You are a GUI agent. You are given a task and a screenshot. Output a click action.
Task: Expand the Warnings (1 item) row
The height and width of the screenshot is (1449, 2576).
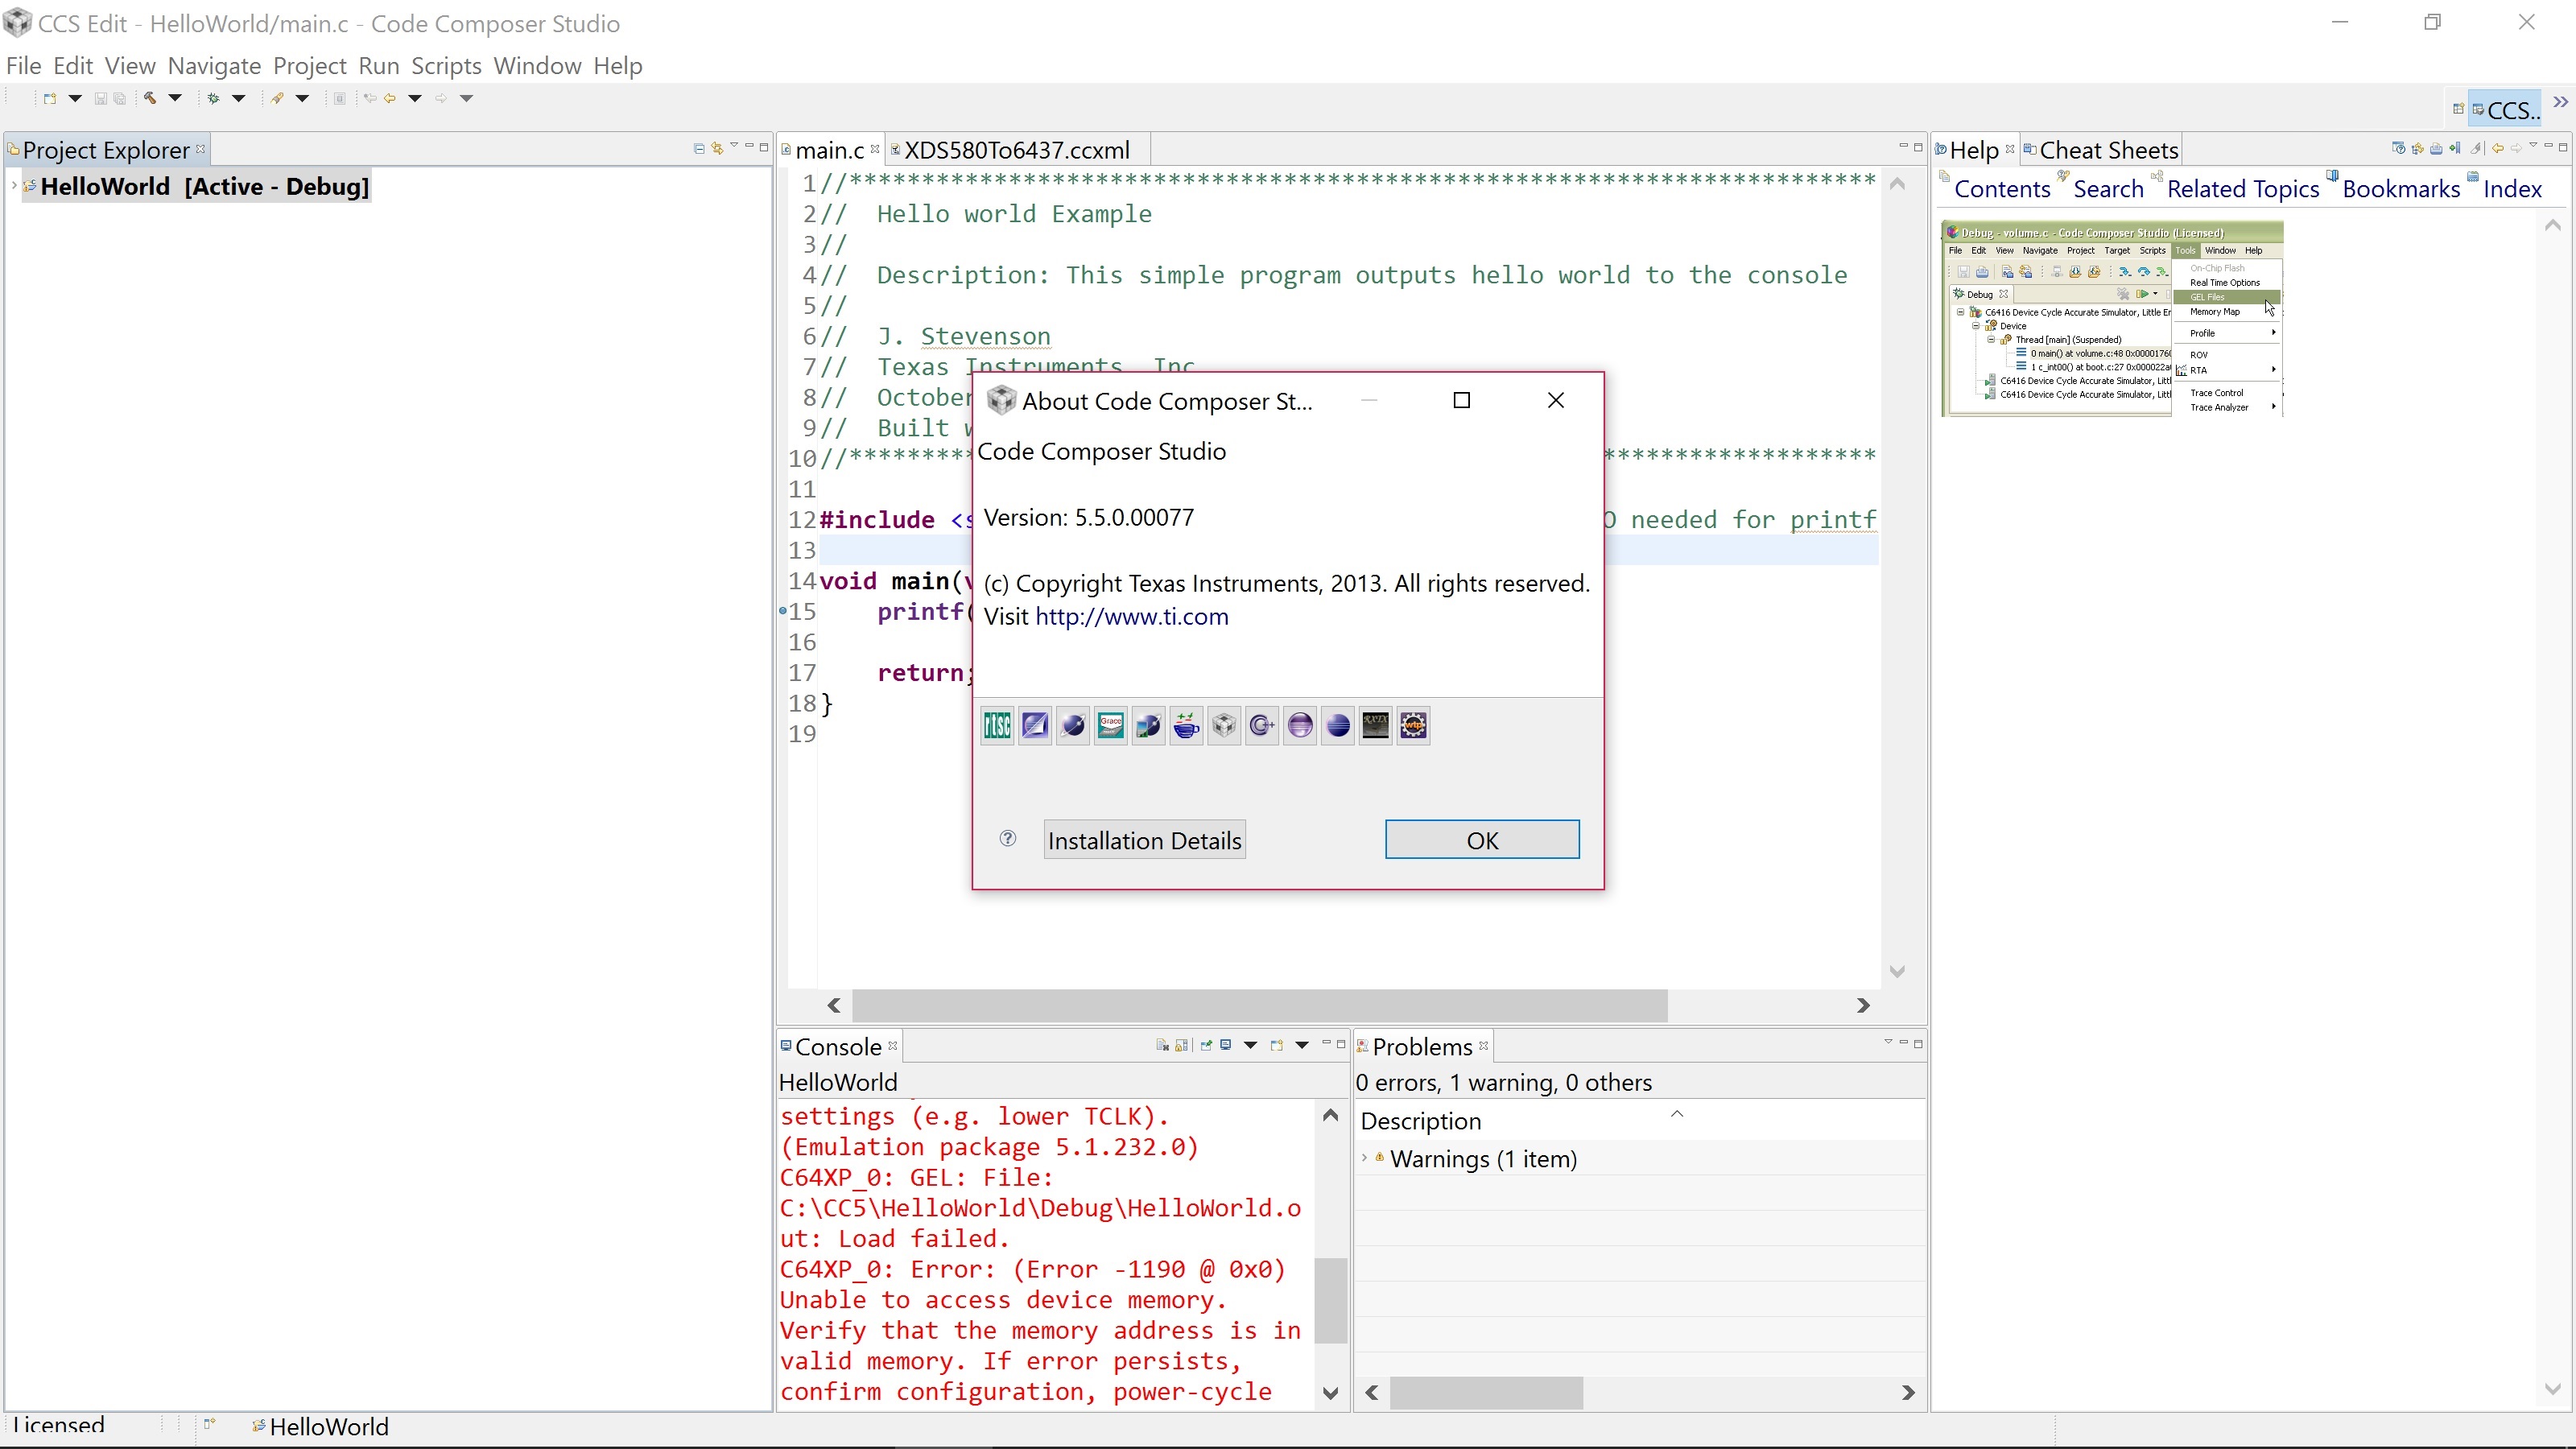pyautogui.click(x=1365, y=1158)
